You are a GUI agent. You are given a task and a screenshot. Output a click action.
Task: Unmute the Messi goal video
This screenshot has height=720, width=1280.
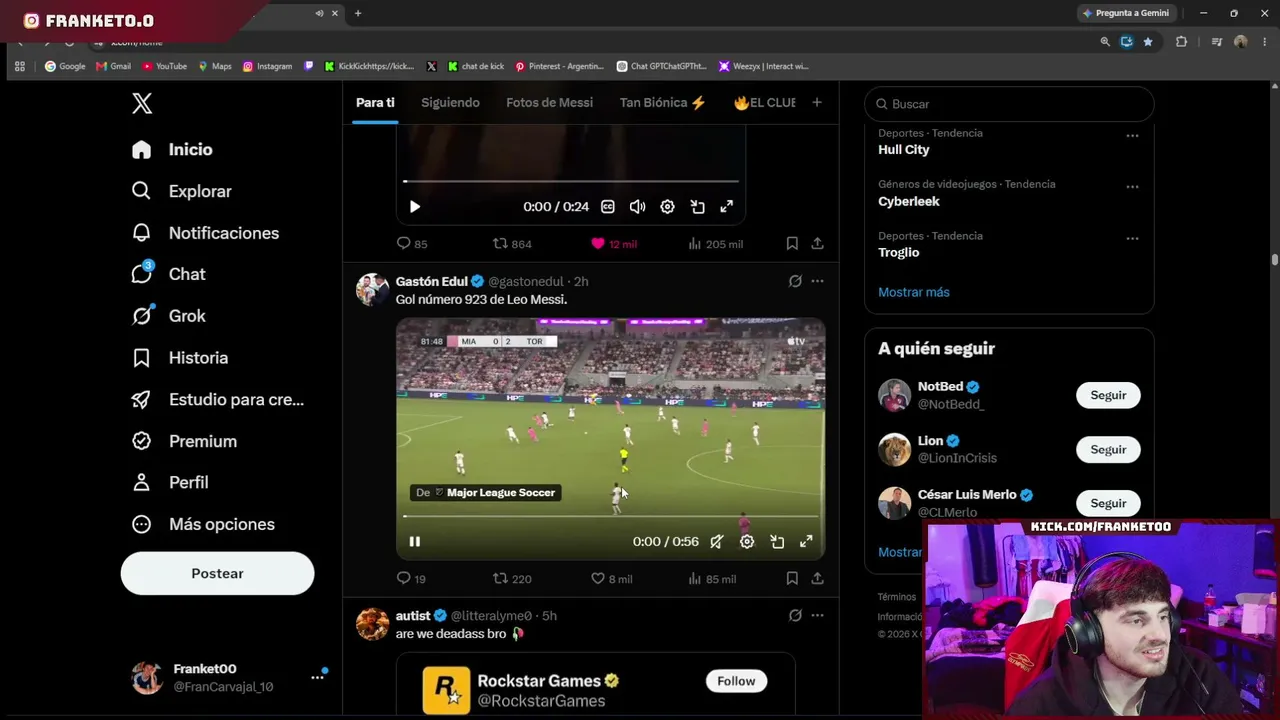tap(717, 541)
